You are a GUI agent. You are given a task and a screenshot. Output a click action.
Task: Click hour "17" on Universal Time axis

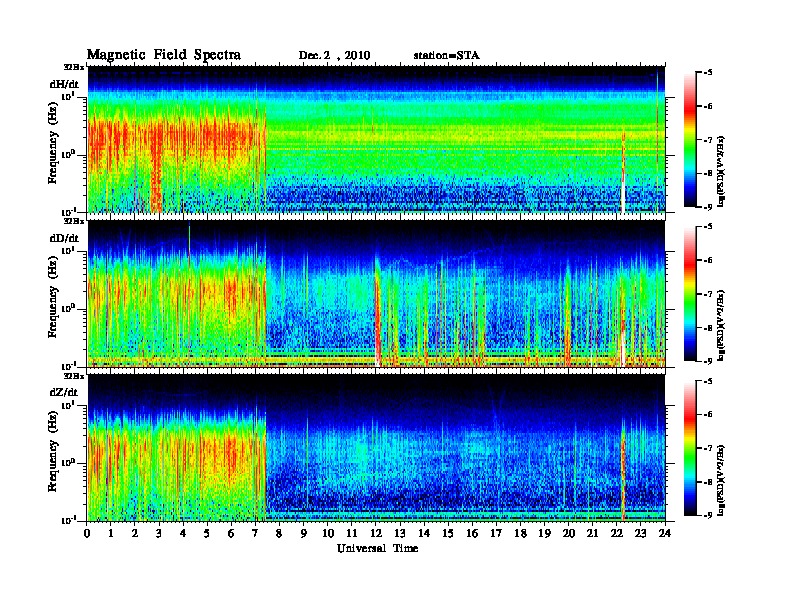click(x=497, y=533)
